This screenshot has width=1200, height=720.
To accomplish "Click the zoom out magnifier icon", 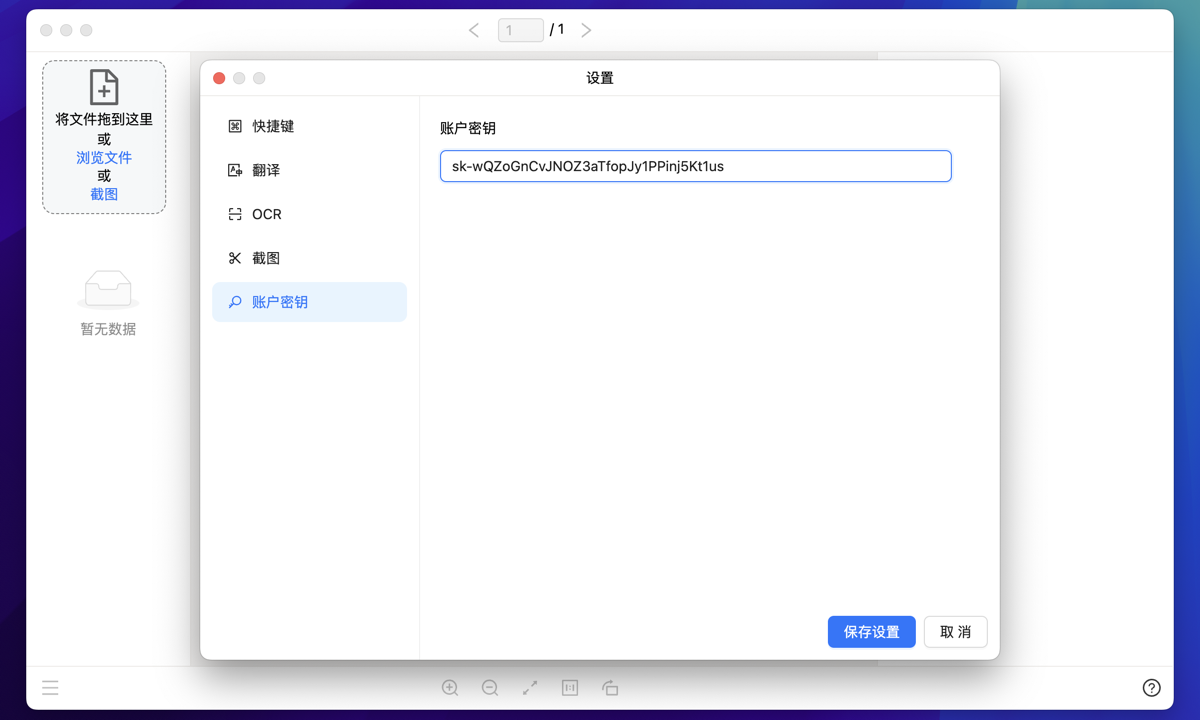I will pyautogui.click(x=490, y=688).
